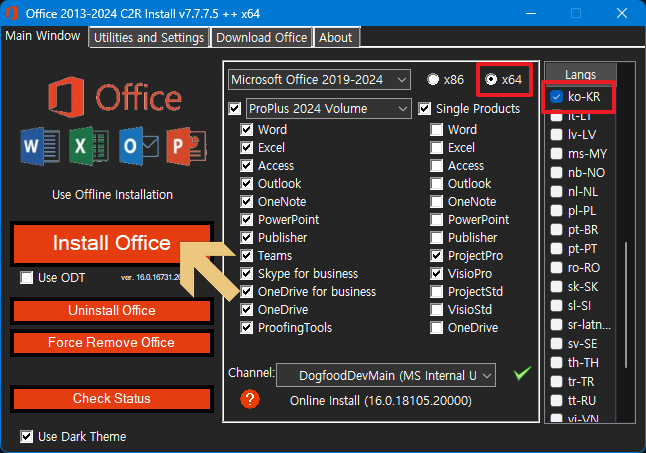Minimize the C2R Install window
646x453 pixels.
[x=531, y=13]
